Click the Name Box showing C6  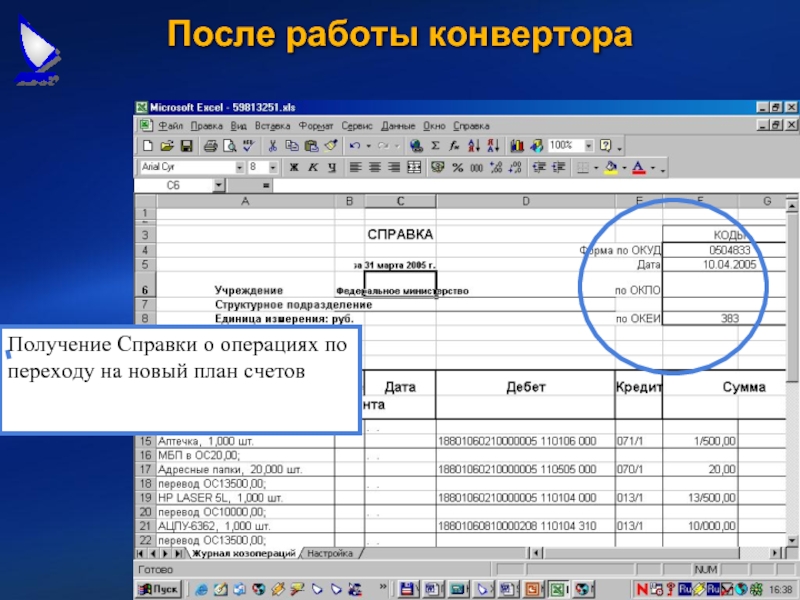[x=173, y=185]
